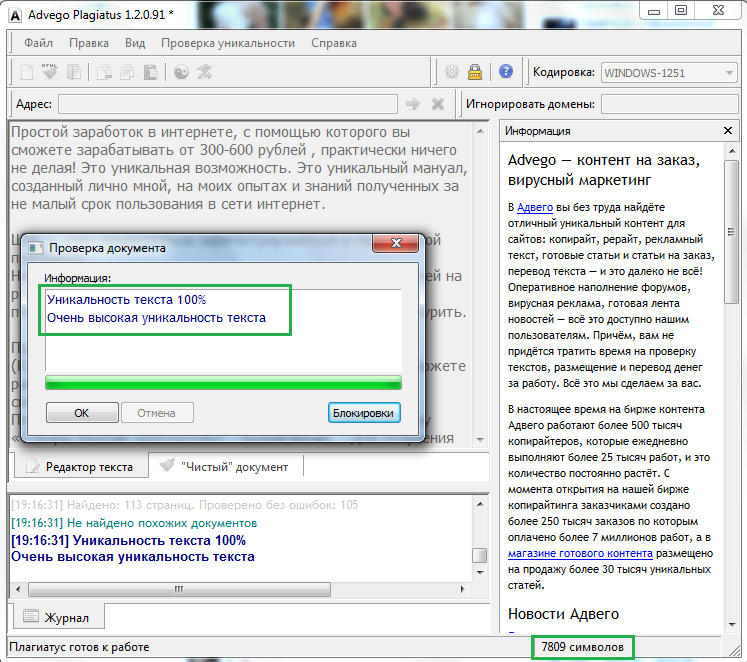Open the Файл menu

point(39,43)
